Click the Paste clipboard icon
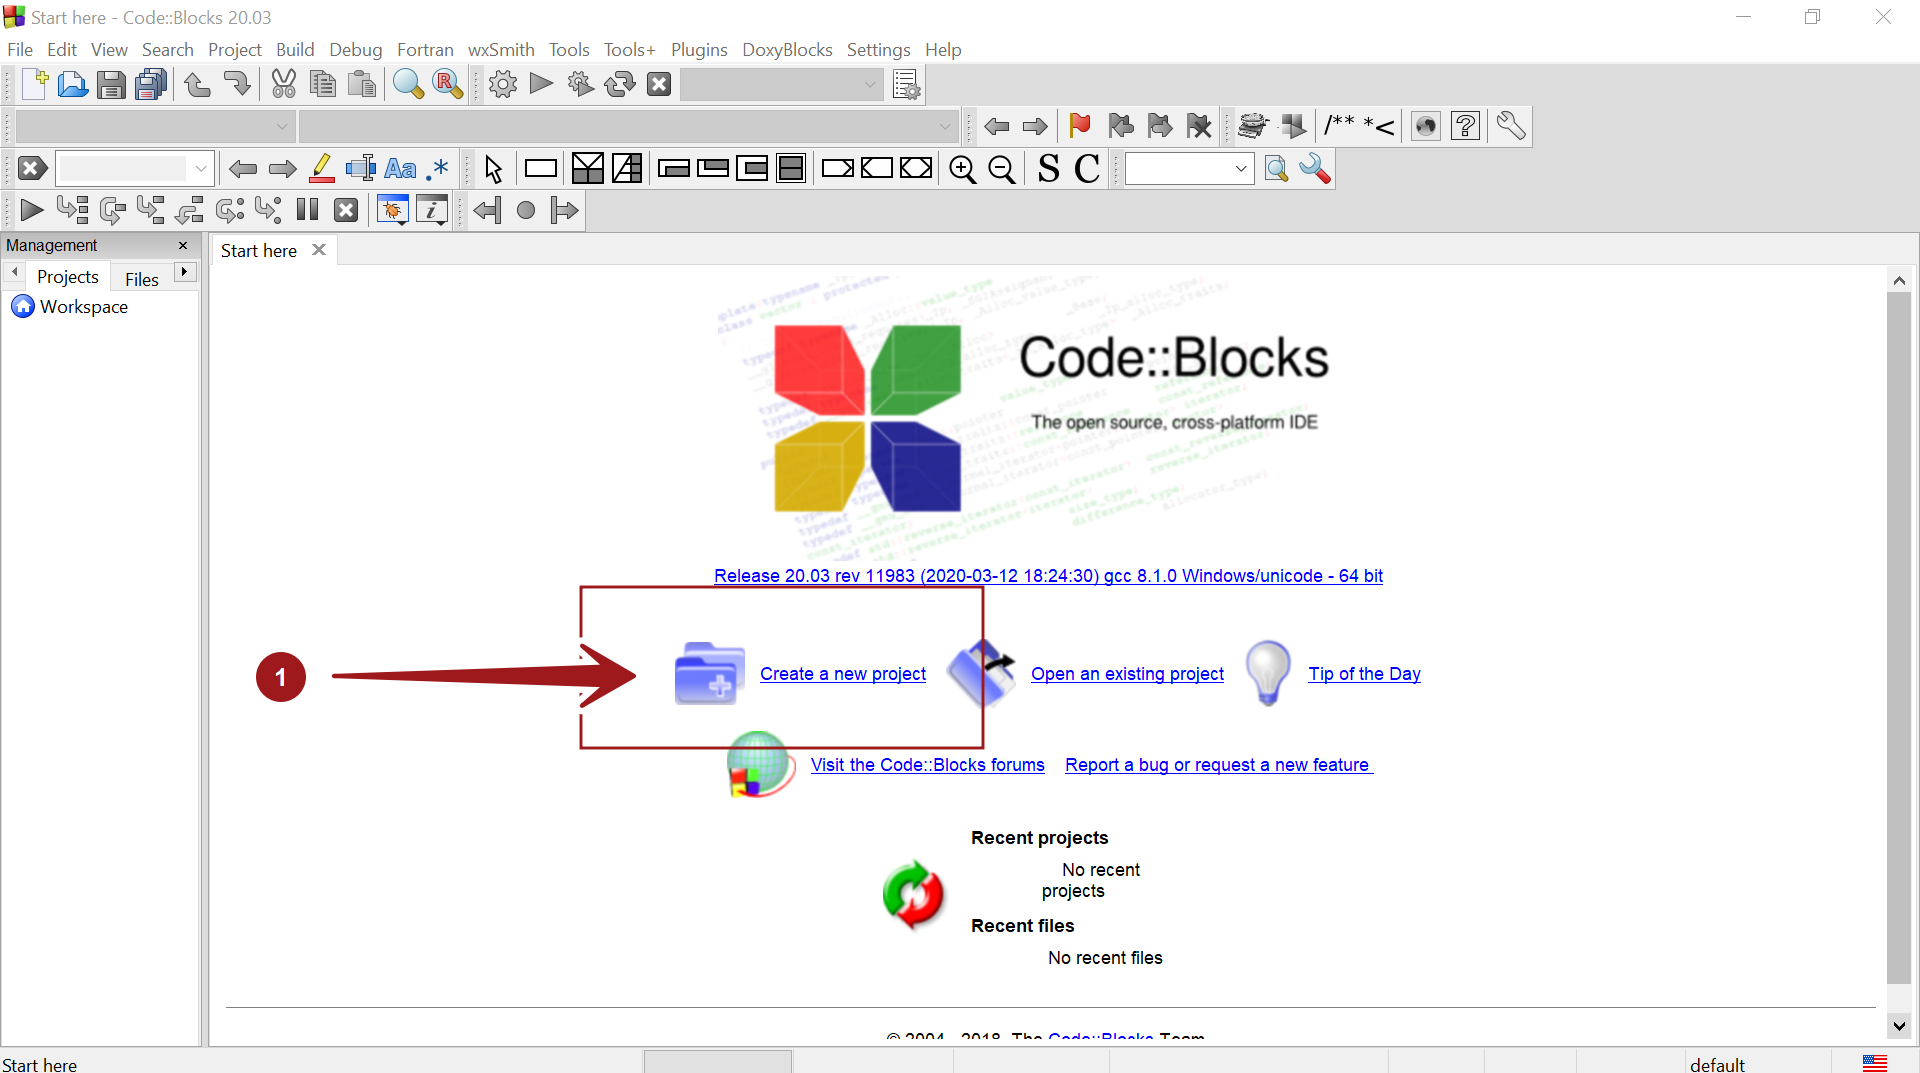This screenshot has height=1073, width=1920. (362, 85)
